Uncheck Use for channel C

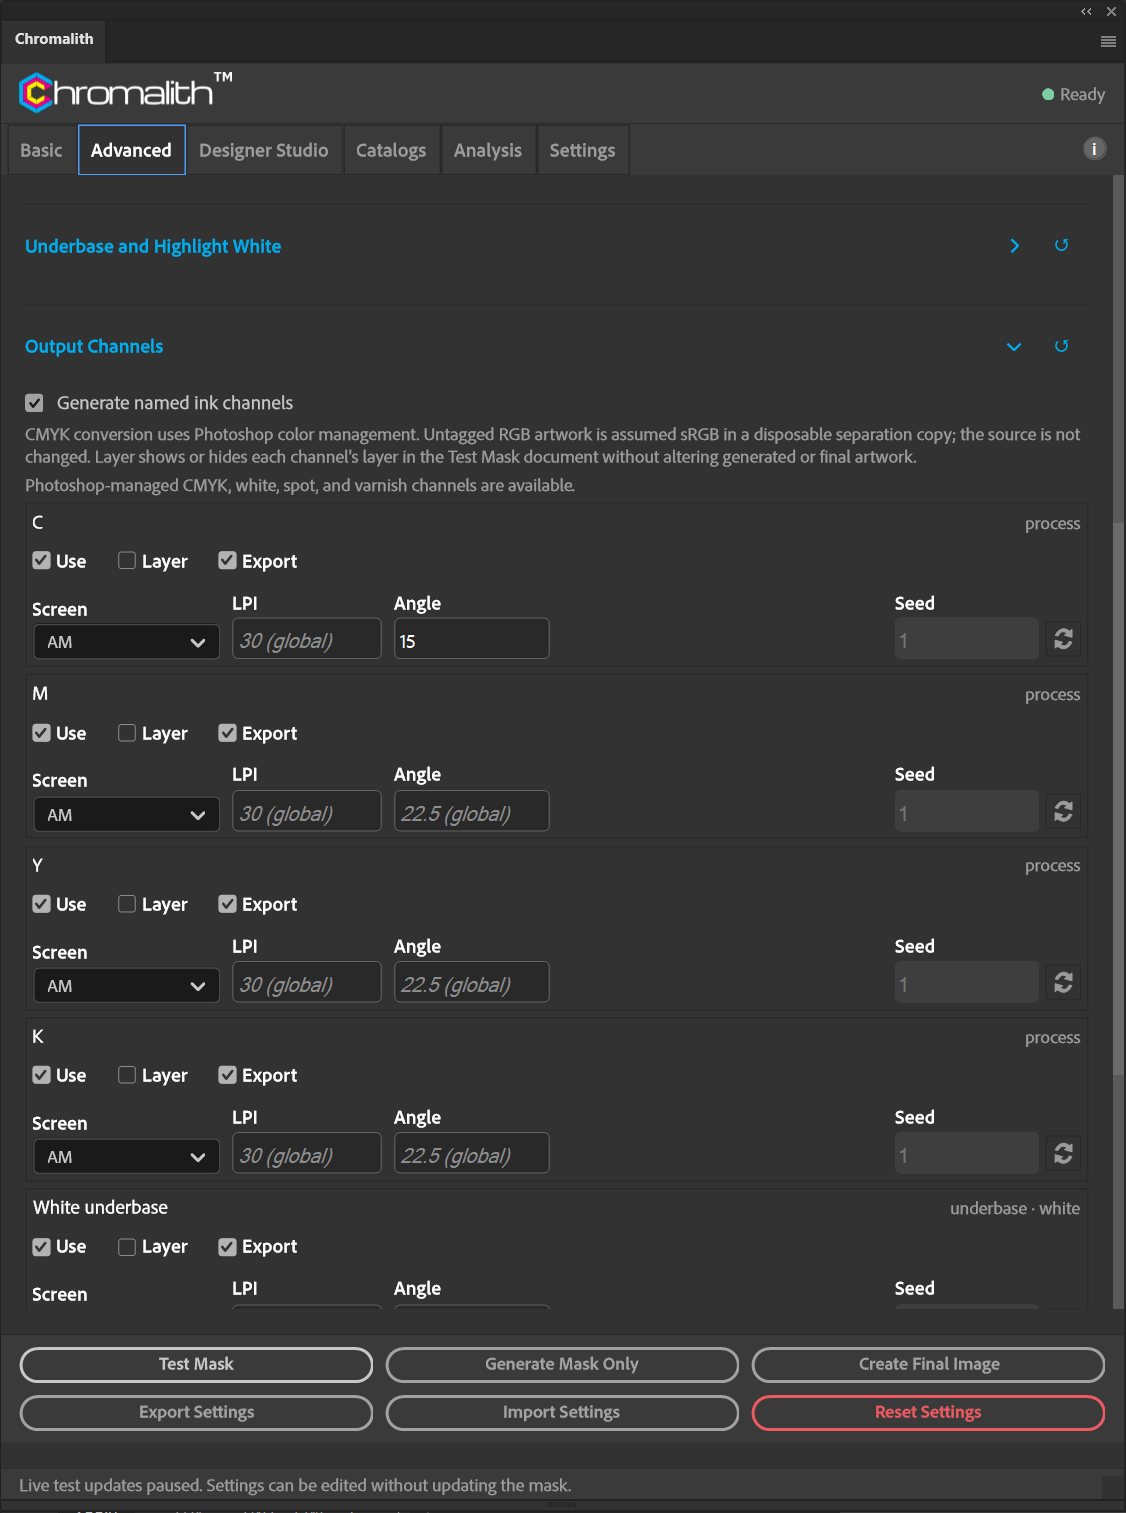[x=41, y=560]
